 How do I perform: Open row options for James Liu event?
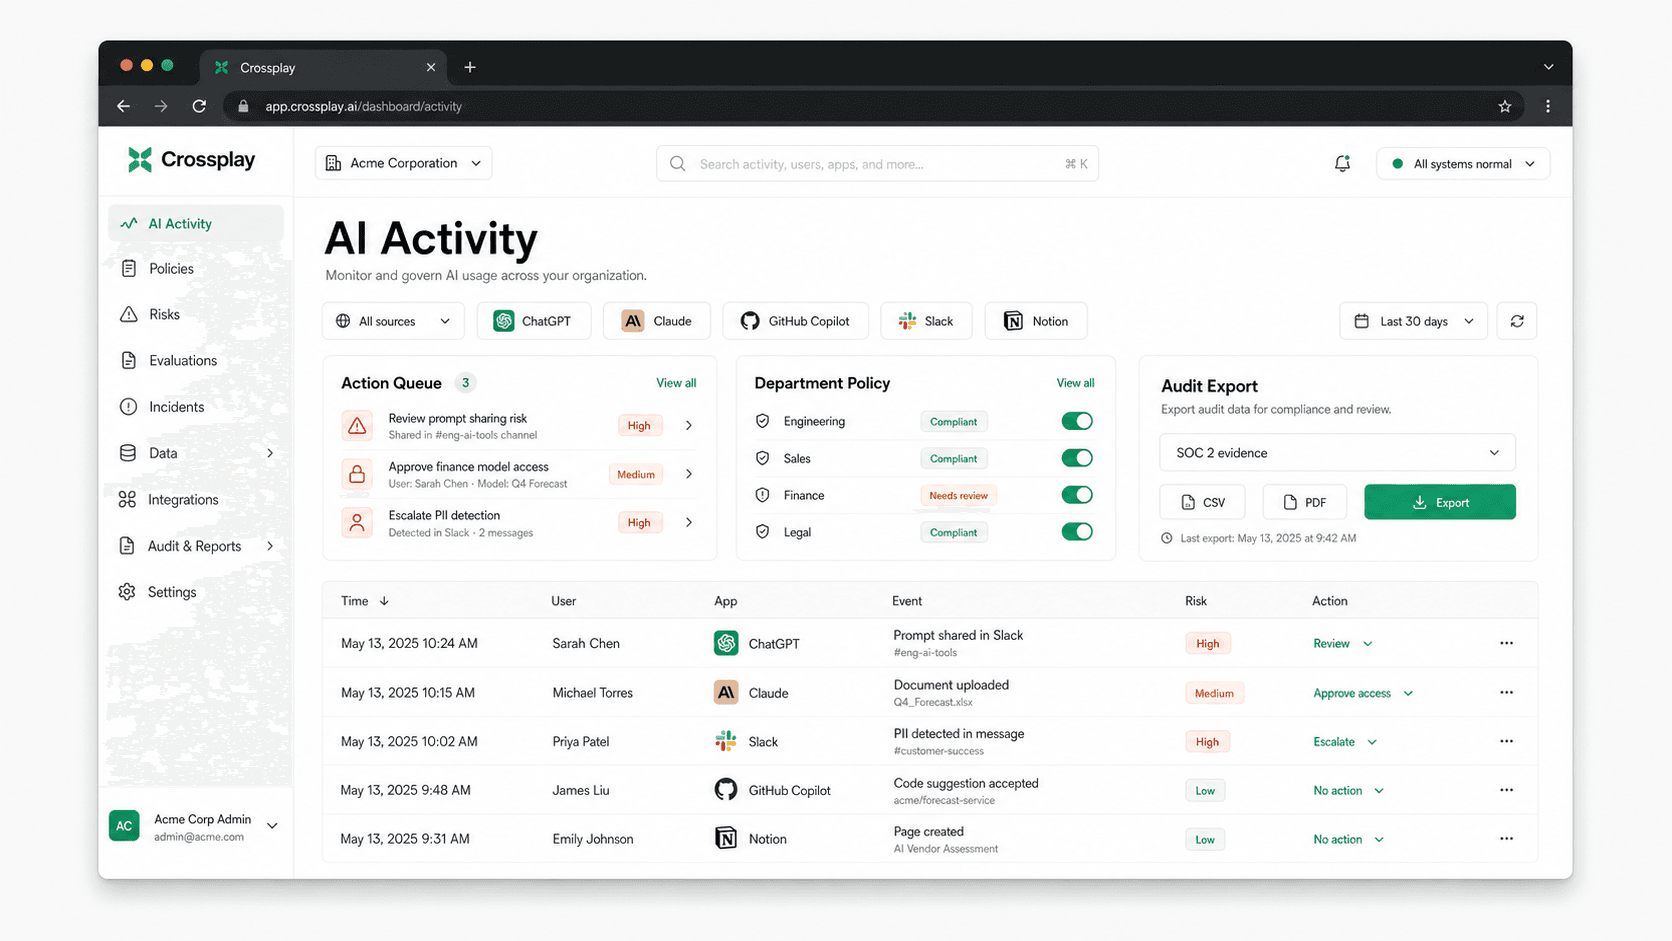1506,790
